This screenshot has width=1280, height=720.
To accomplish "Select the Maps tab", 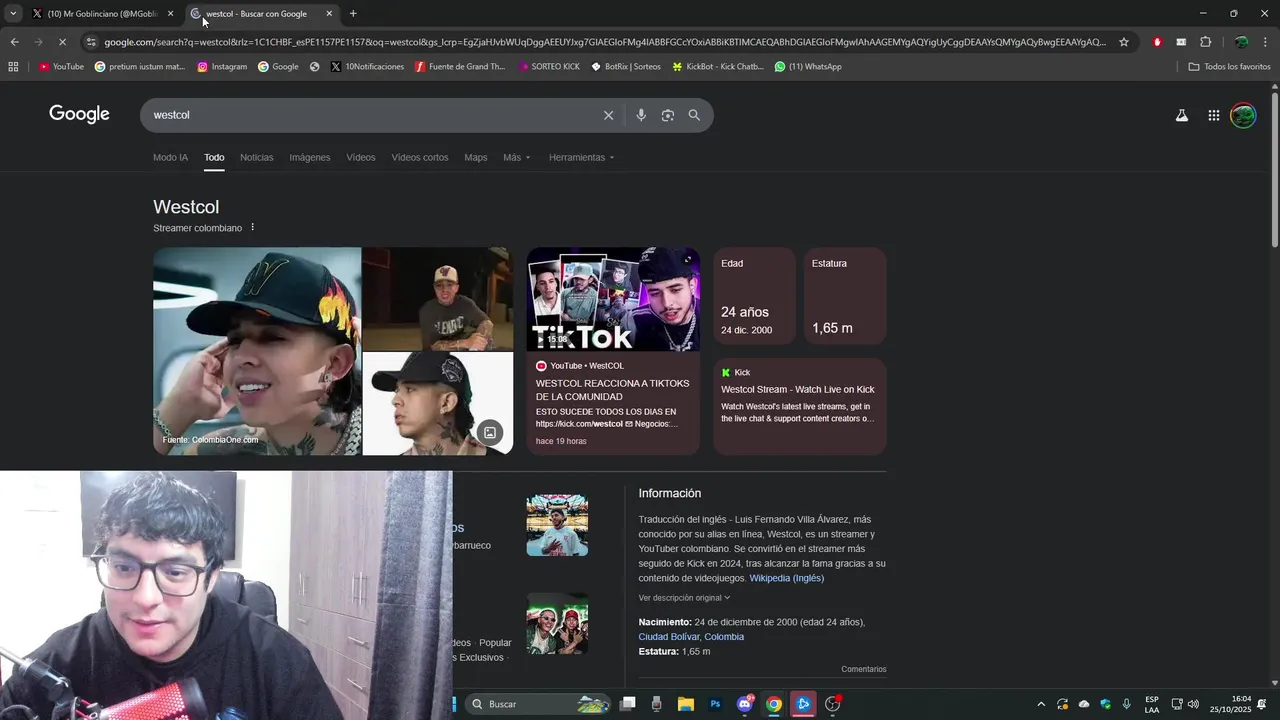I will 476,158.
